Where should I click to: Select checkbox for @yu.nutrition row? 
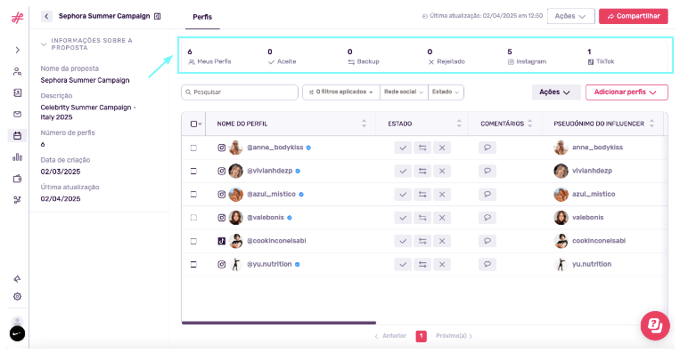click(194, 264)
